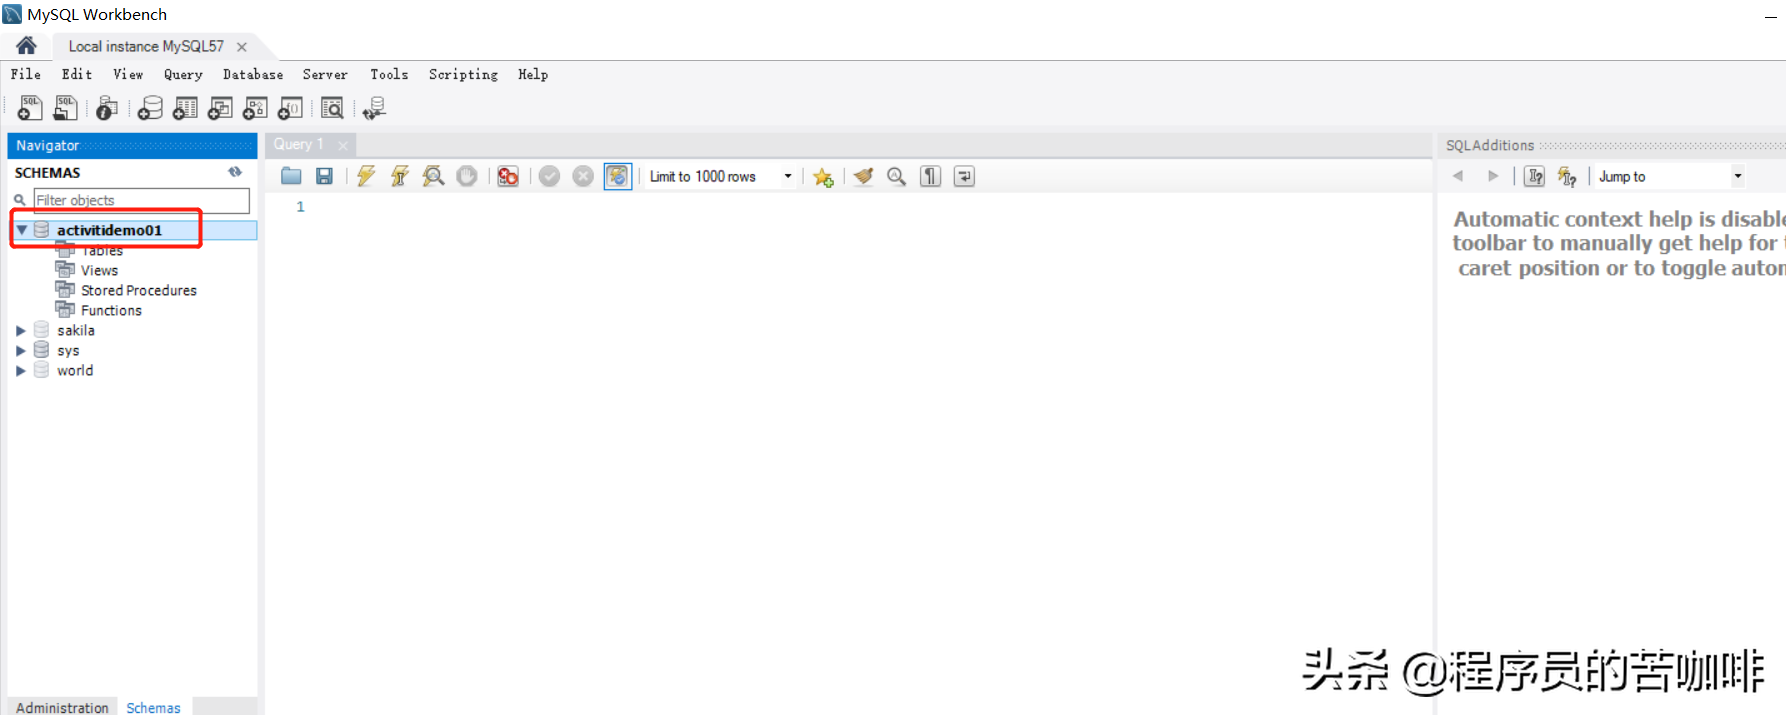
Task: Open the Tools menu
Action: 389,74
